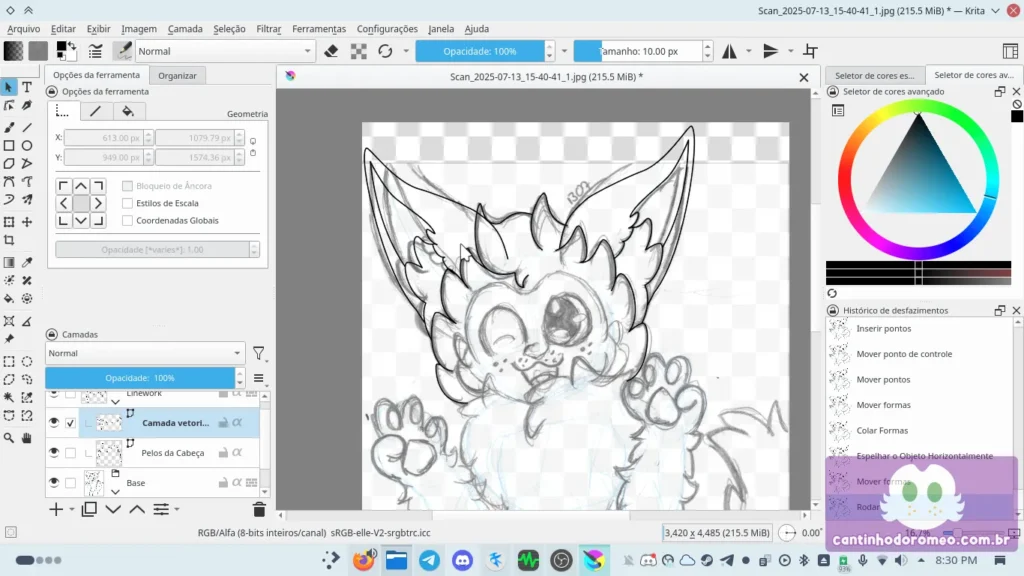Duplicate the current layer
This screenshot has height=576, width=1024.
pyautogui.click(x=89, y=509)
